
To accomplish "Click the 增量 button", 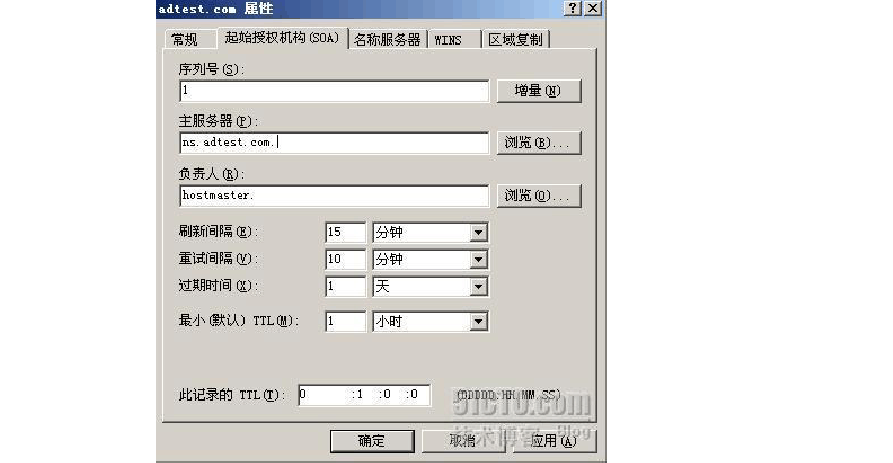I will pyautogui.click(x=538, y=91).
